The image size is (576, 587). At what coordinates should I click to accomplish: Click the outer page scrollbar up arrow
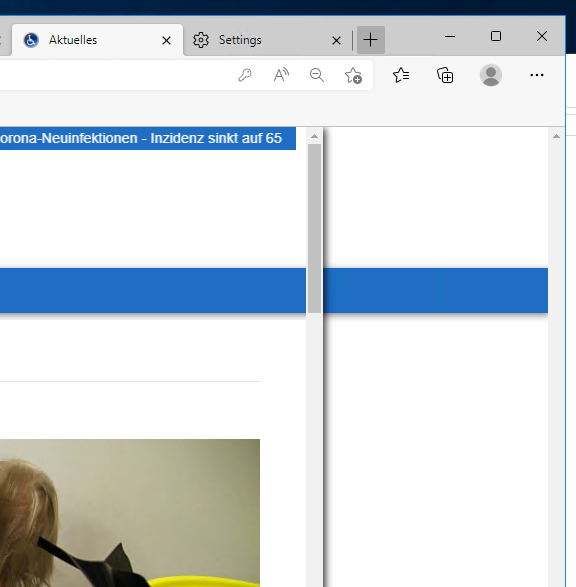[x=557, y=136]
